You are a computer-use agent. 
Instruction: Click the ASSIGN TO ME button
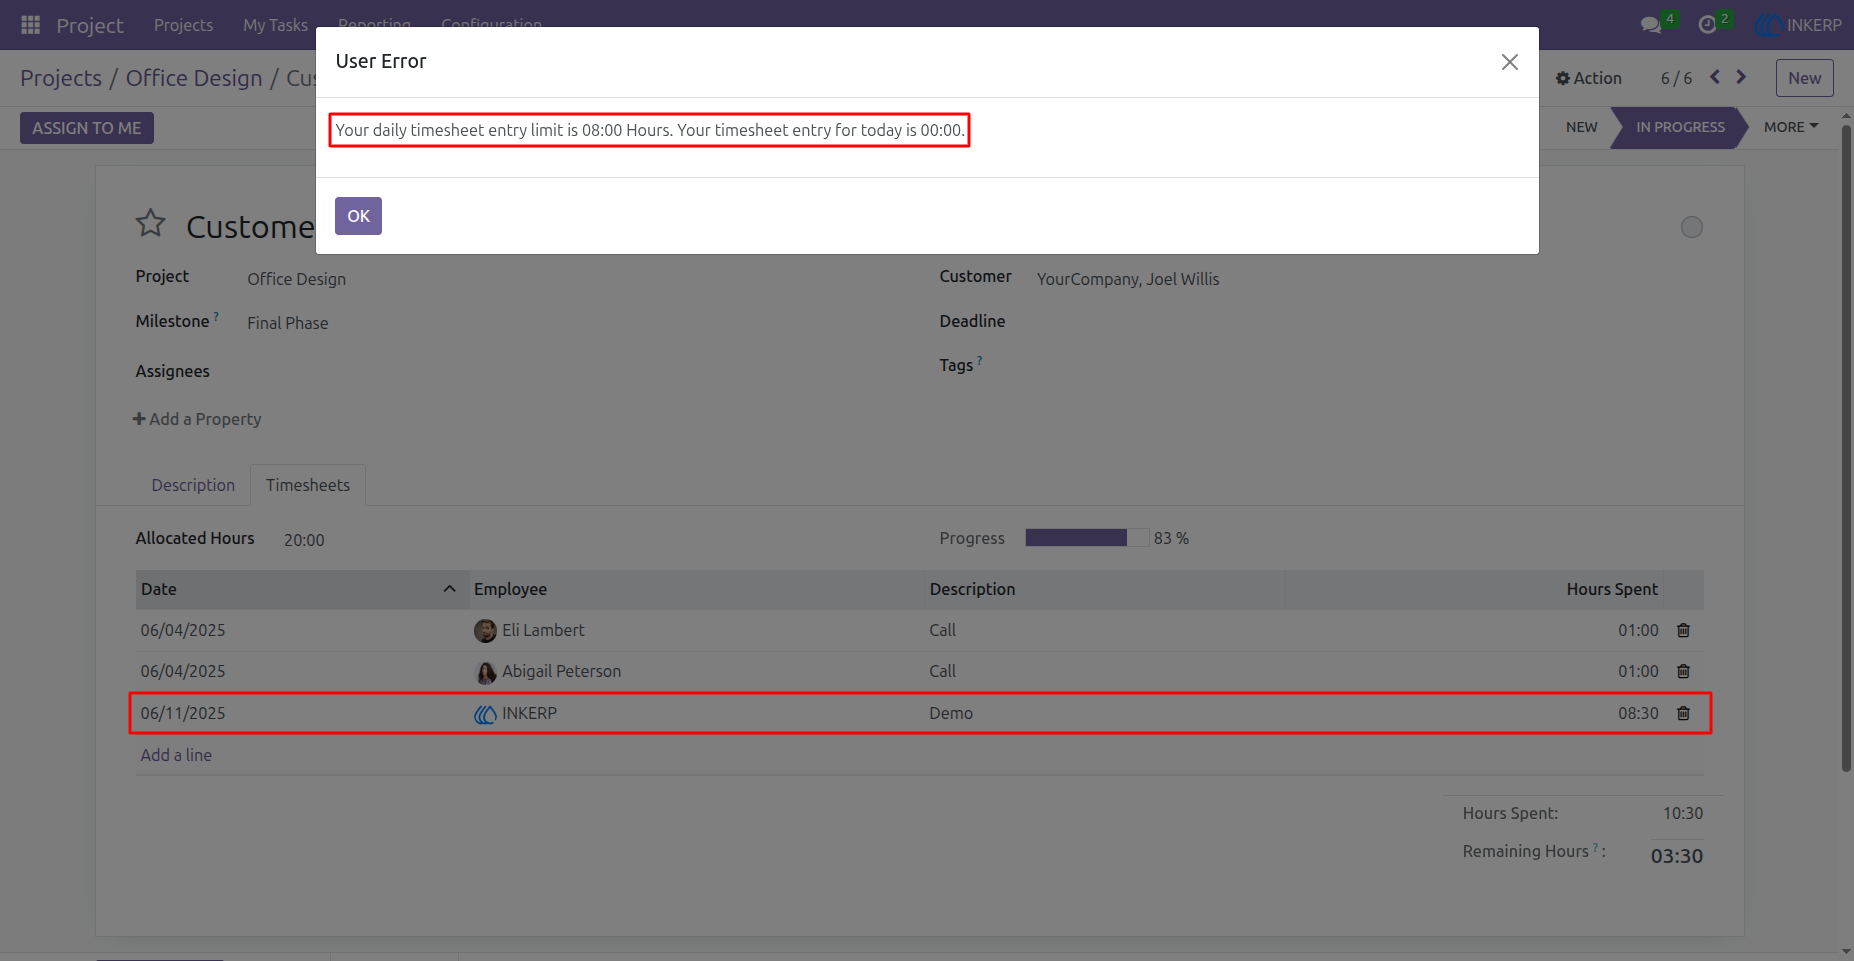(87, 128)
